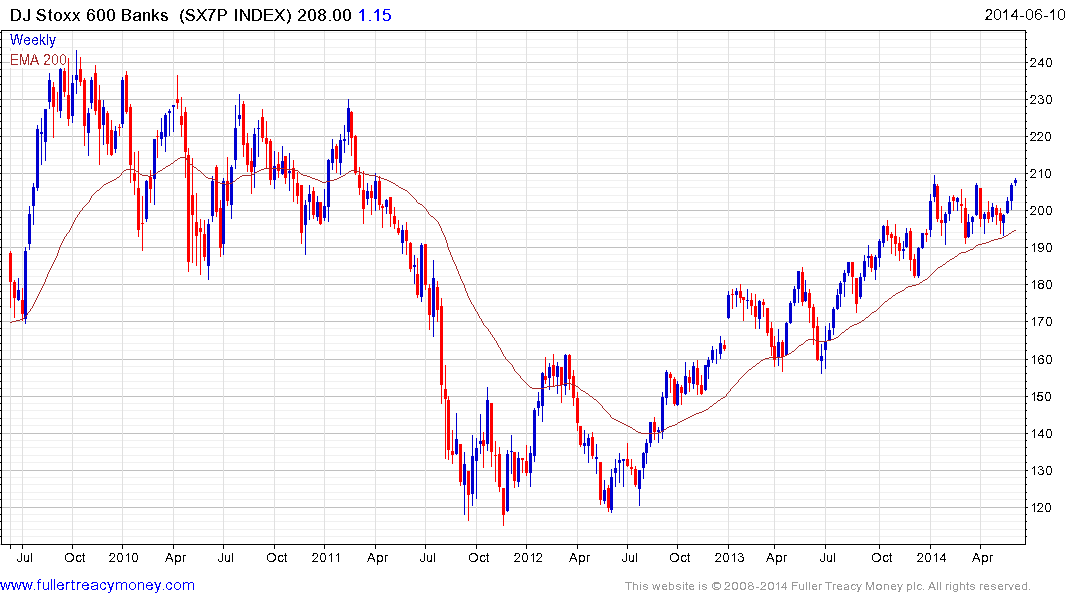Click the 180 price axis label
The image size is (1075, 600).
[x=1041, y=285]
